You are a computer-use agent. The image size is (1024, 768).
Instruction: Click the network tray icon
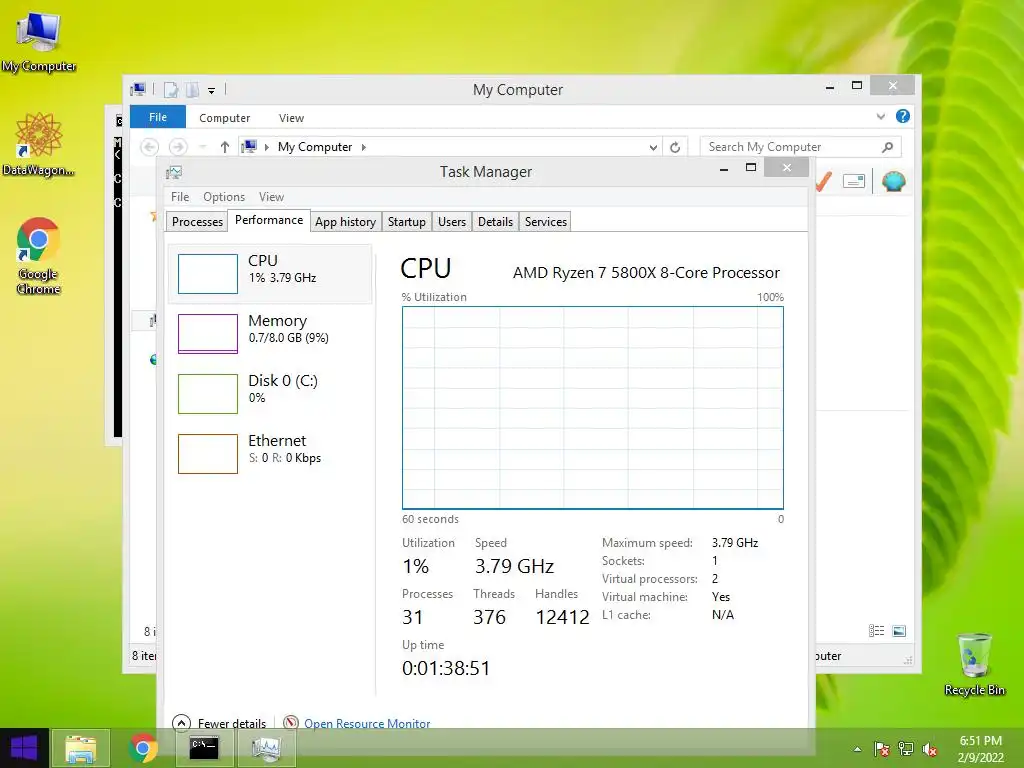906,749
